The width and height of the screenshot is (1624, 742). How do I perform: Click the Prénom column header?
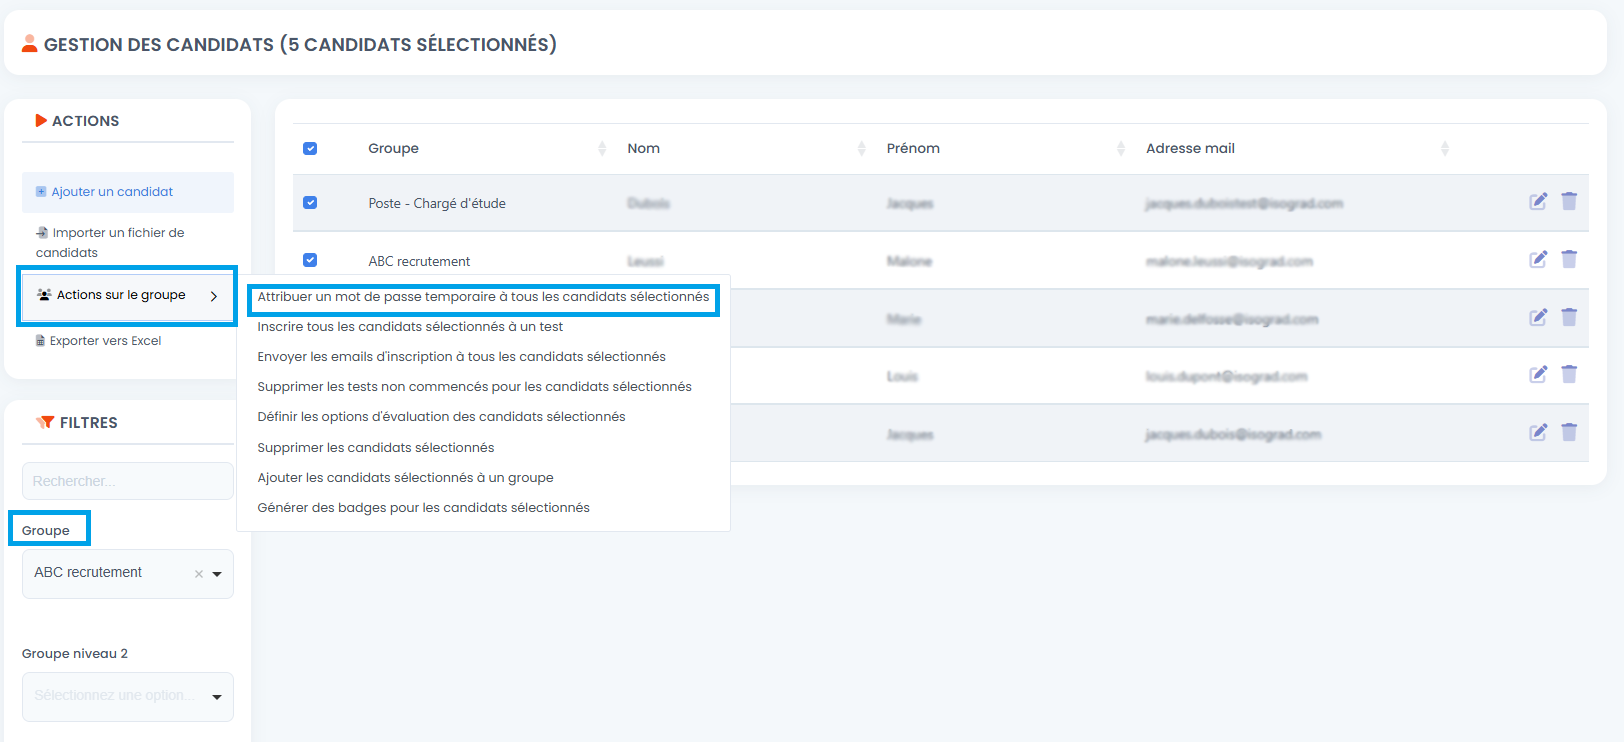pyautogui.click(x=913, y=148)
